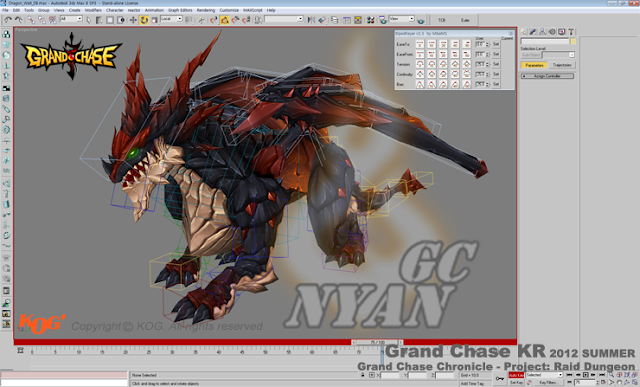Open the Graph Editors menu

180,10
